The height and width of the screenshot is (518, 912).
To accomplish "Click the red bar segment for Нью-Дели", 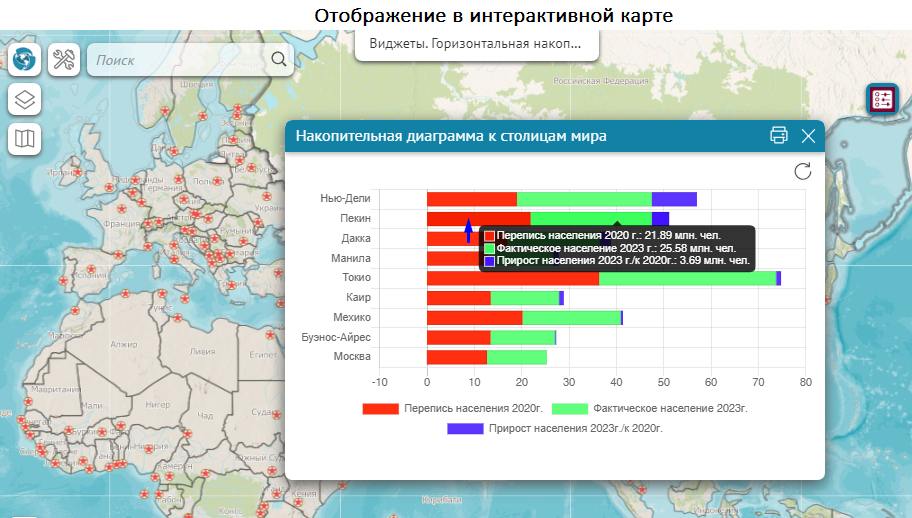I will [x=471, y=199].
